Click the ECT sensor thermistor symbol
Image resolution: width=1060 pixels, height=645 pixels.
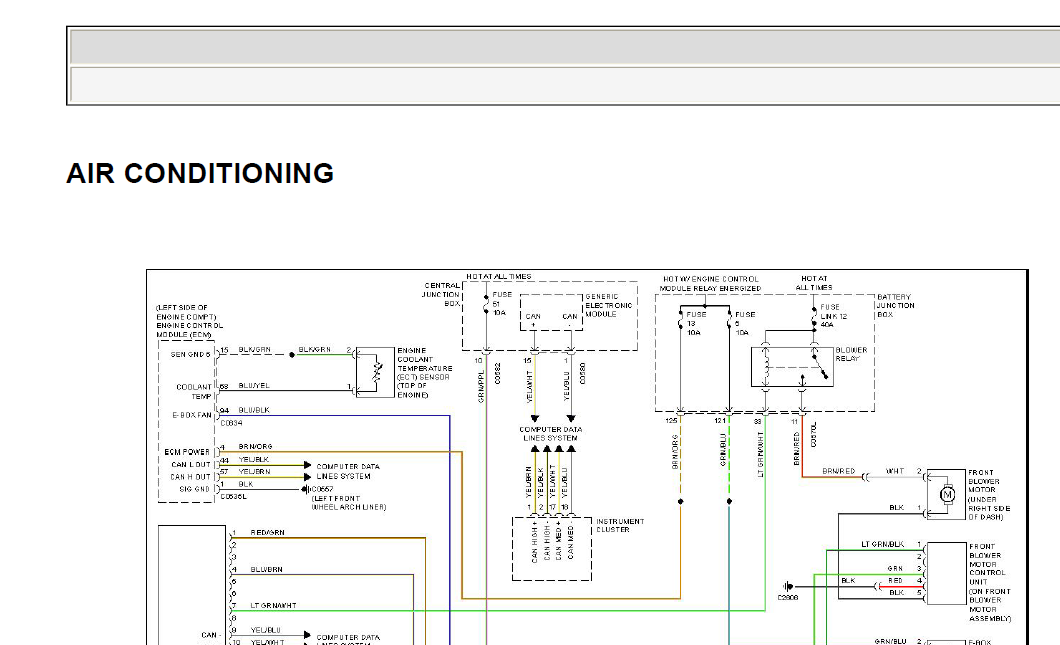pyautogui.click(x=377, y=372)
